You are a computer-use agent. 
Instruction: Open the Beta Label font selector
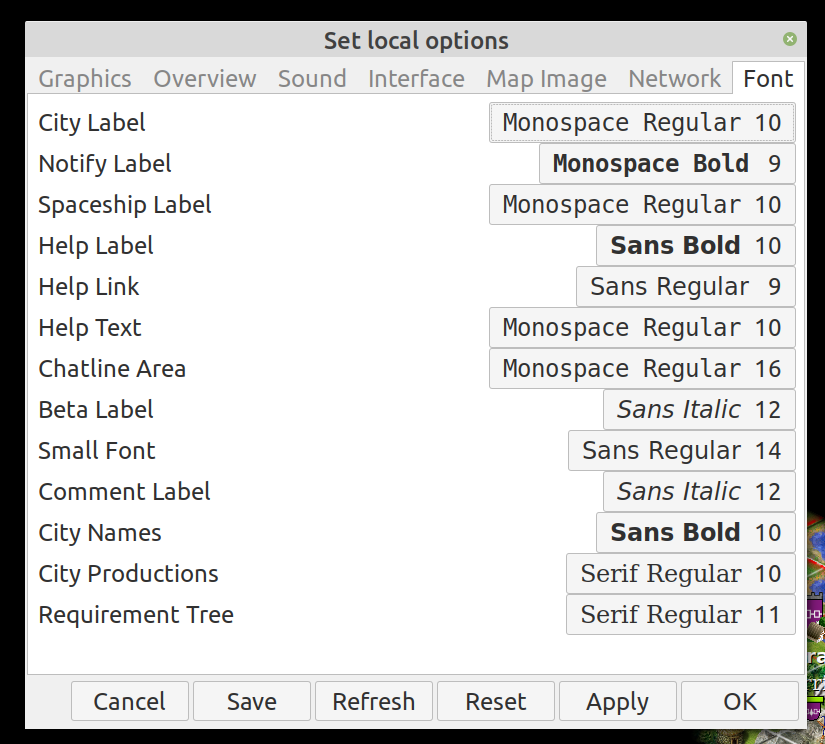point(699,410)
